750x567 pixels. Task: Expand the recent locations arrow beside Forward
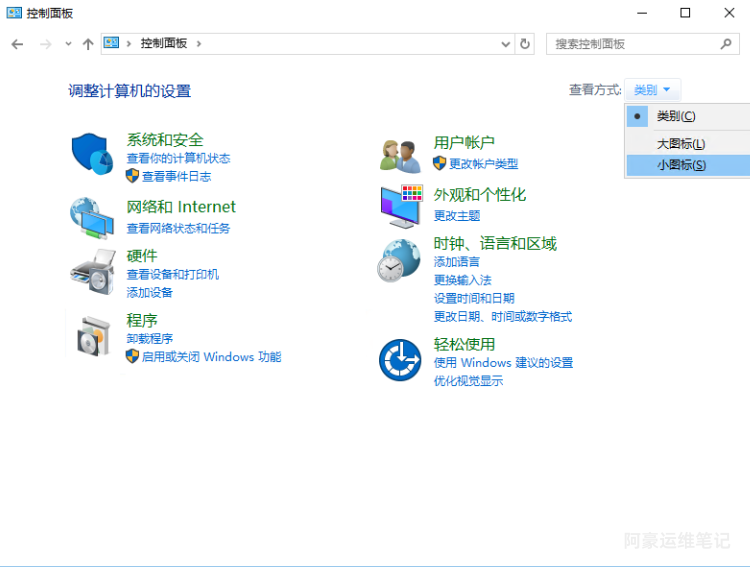[68, 44]
